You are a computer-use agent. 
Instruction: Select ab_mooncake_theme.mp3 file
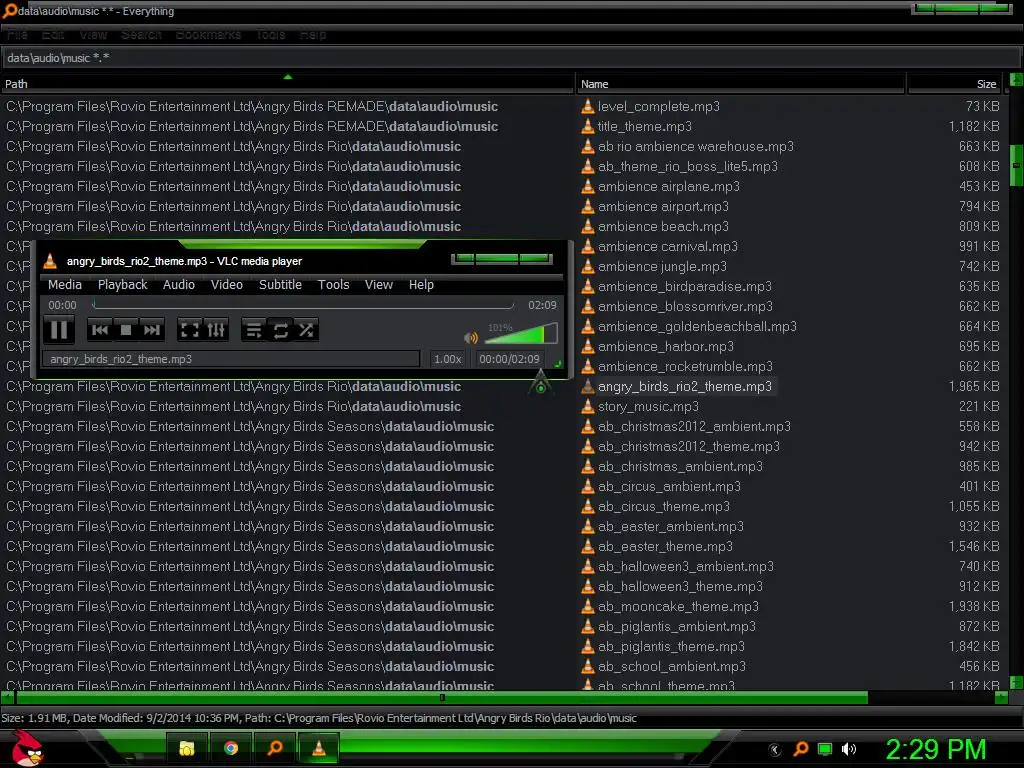(678, 607)
